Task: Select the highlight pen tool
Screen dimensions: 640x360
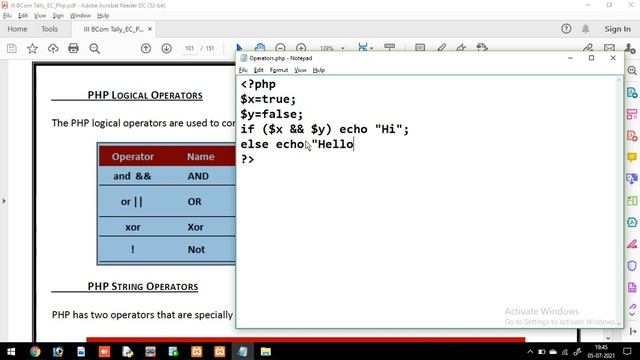Action: pos(441,47)
